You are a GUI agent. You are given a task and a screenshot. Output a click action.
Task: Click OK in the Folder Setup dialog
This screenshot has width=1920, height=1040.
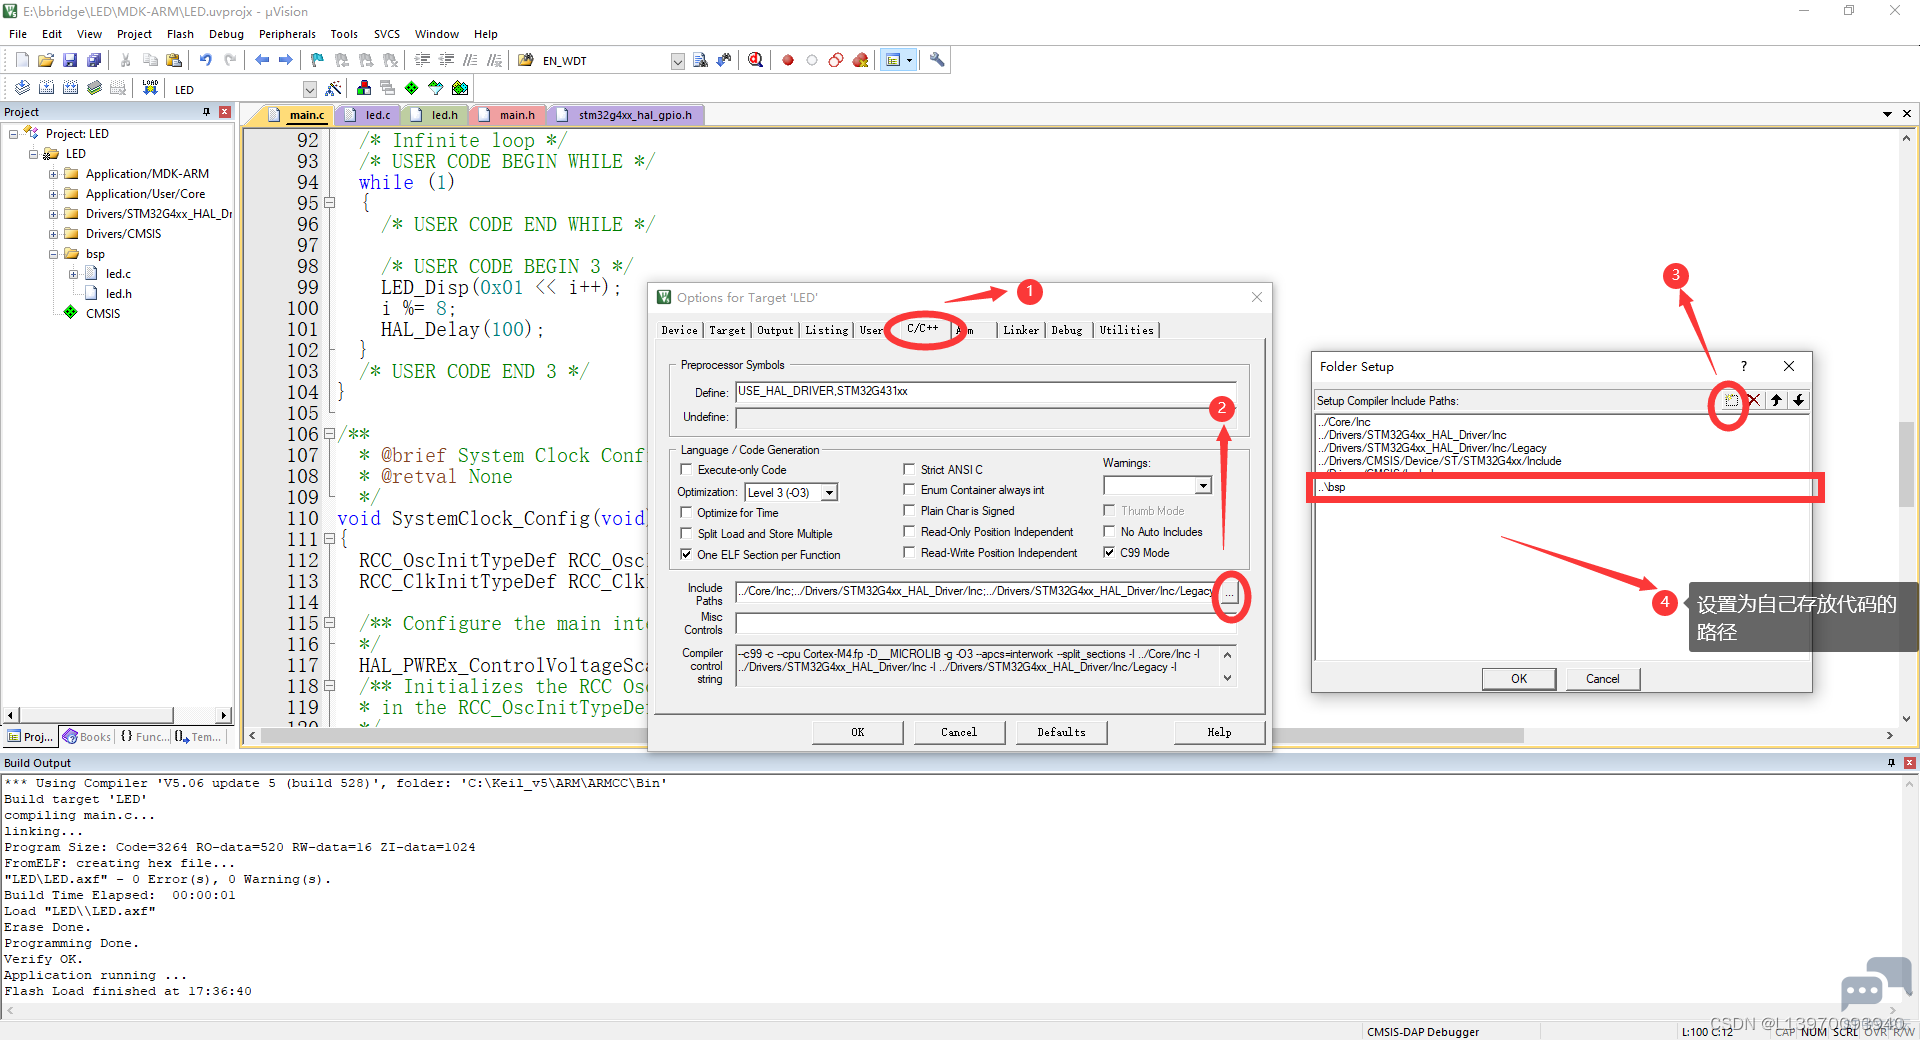(x=1519, y=678)
